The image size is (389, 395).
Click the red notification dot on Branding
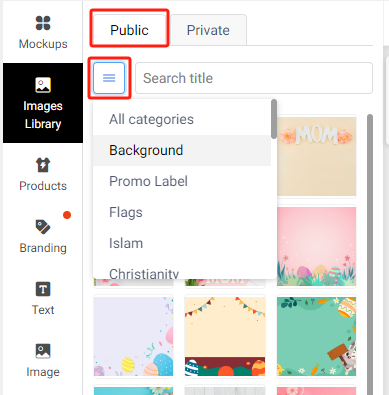click(67, 215)
